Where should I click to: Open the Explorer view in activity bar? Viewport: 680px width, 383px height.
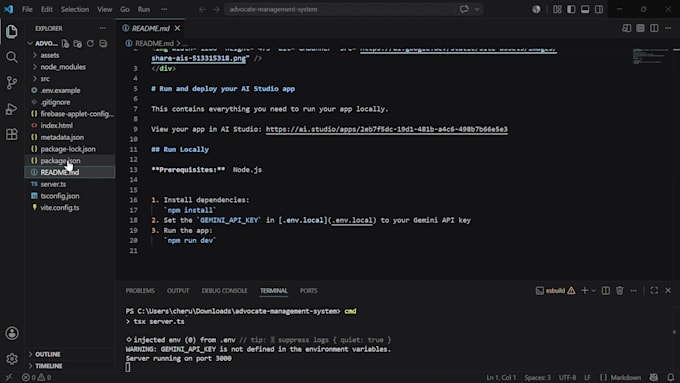click(x=12, y=31)
